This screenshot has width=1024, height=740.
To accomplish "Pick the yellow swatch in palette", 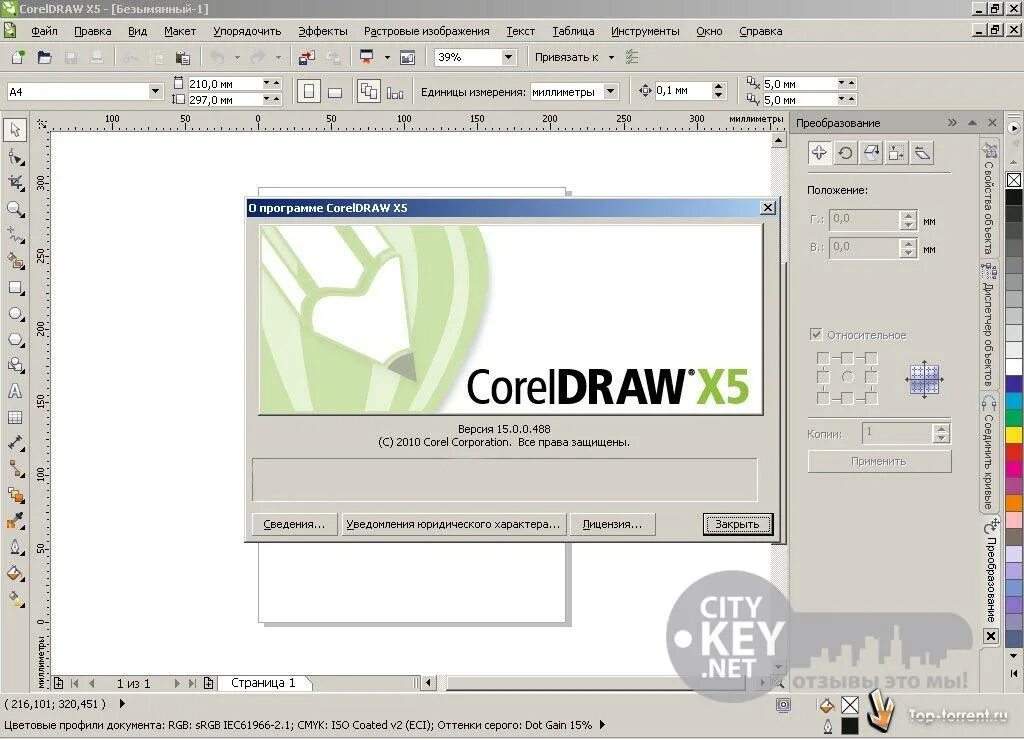I will click(1014, 434).
